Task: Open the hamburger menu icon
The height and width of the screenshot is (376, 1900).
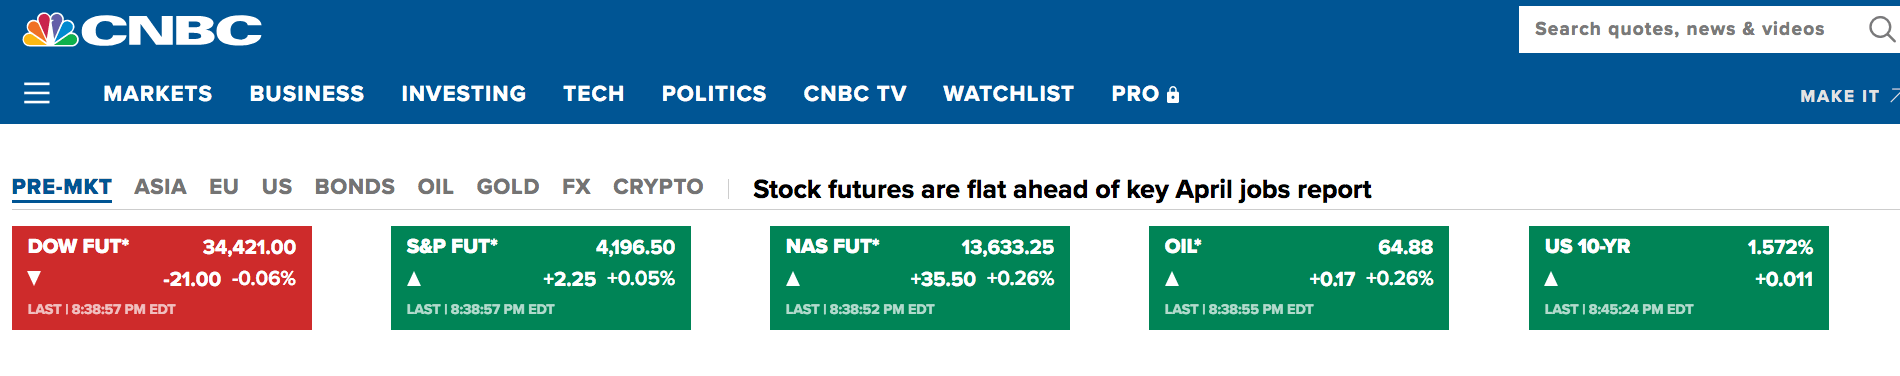Action: coord(37,93)
